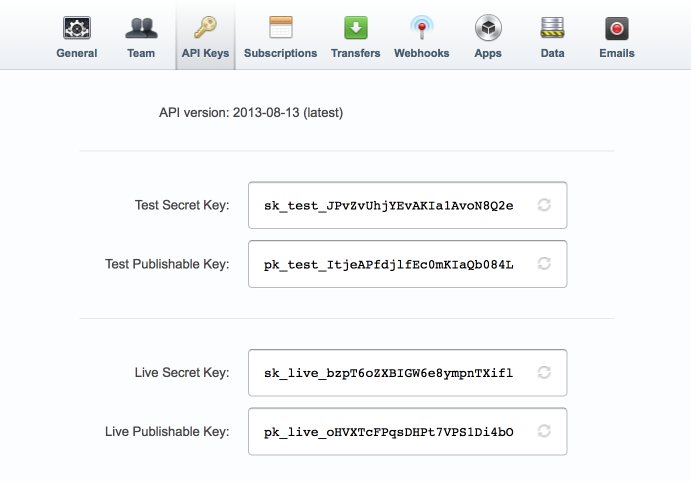Viewport: 691px width, 481px height.
Task: Roll the Test Publishable Key
Action: click(x=544, y=264)
